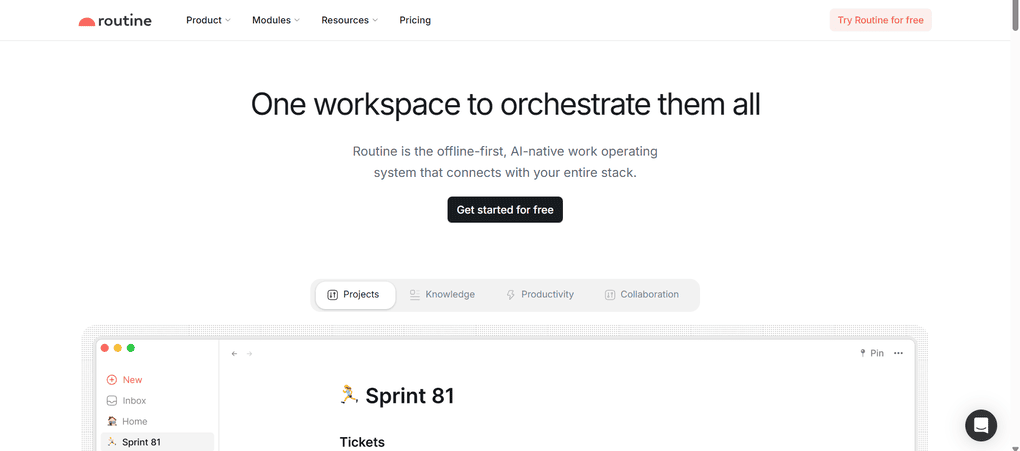Select Sprint 81 in the sidebar
The image size is (1020, 451).
click(157, 442)
